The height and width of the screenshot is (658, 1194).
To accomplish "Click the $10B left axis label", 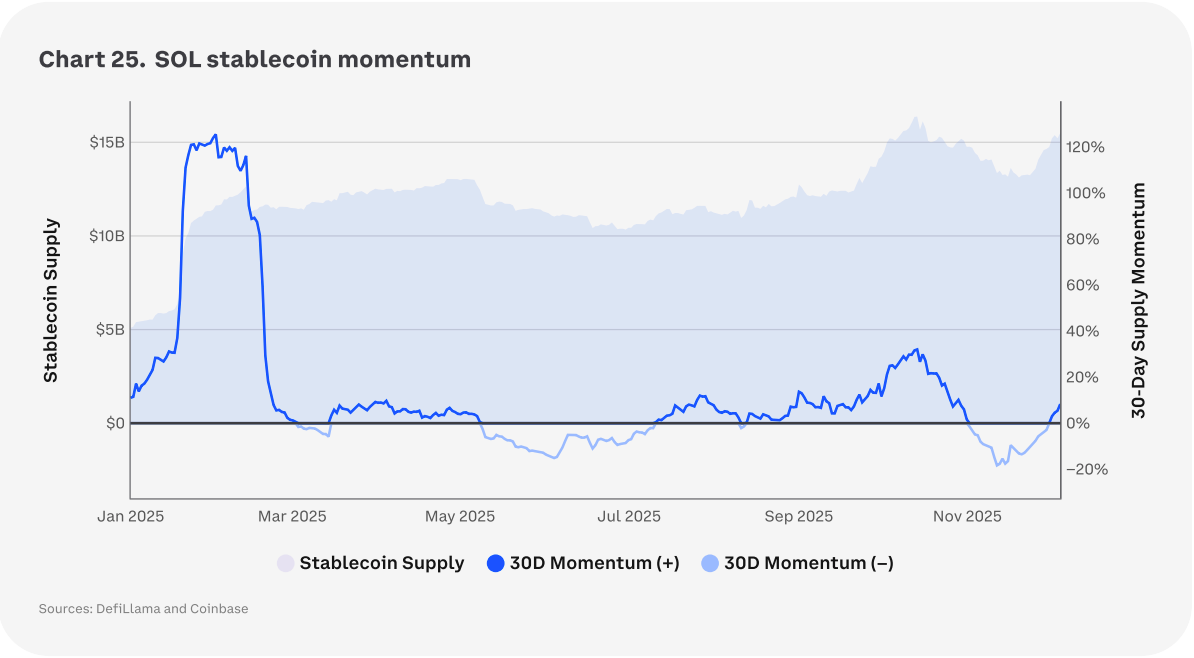I will tap(106, 236).
